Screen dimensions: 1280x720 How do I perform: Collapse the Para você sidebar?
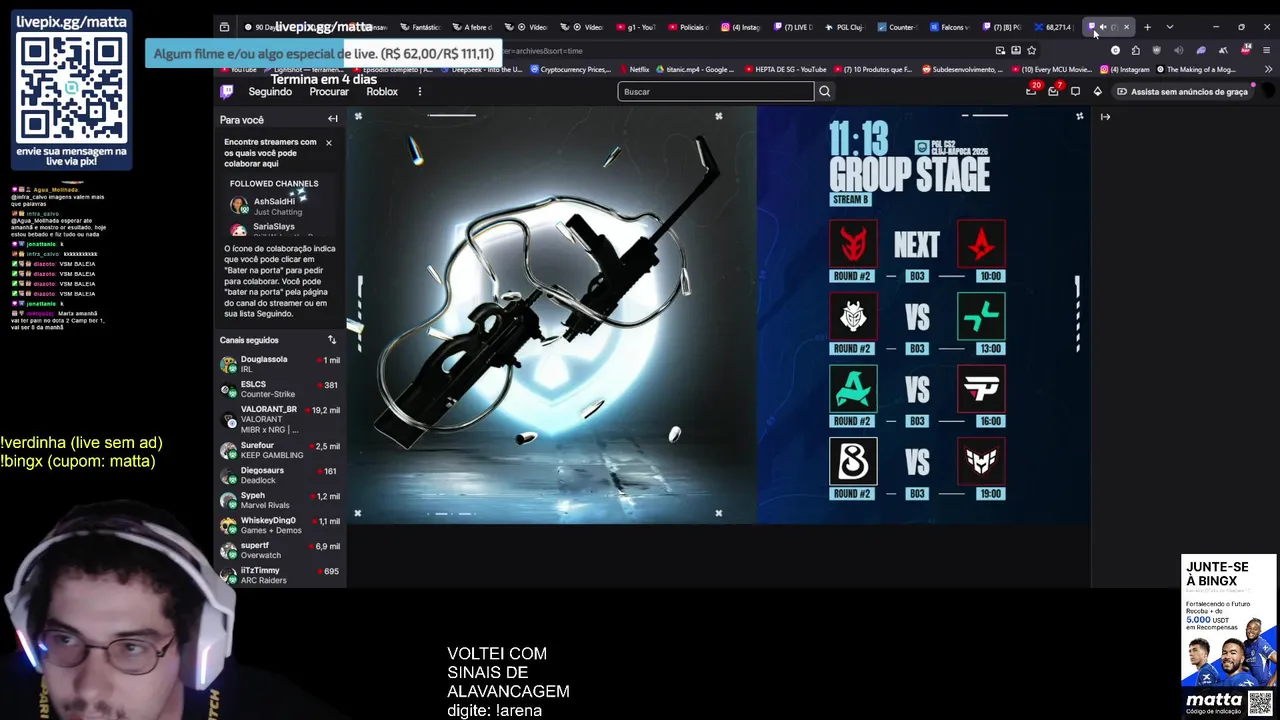point(333,119)
